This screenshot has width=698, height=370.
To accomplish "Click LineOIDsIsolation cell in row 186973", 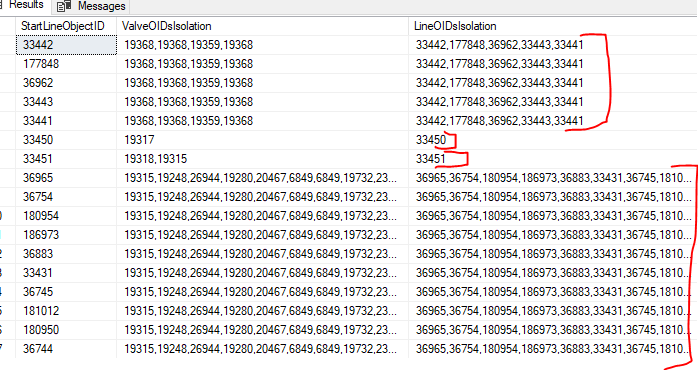I will click(x=553, y=235).
